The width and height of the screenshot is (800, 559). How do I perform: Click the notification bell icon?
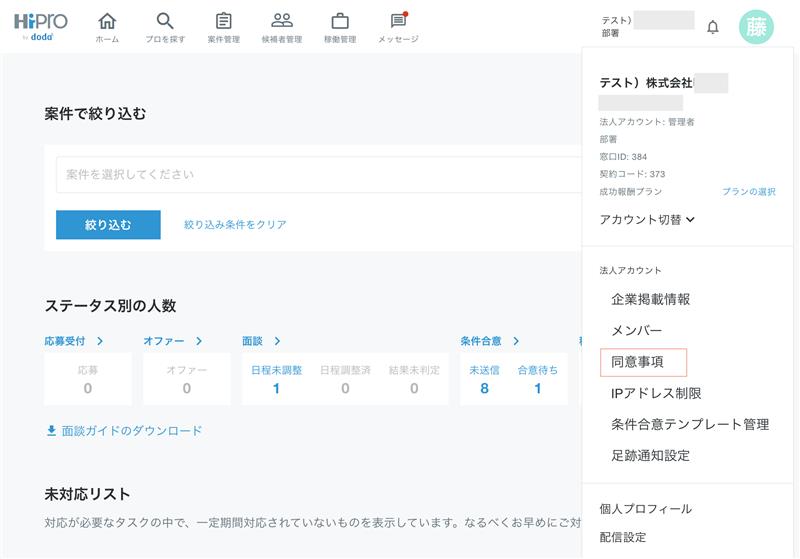coord(713,27)
